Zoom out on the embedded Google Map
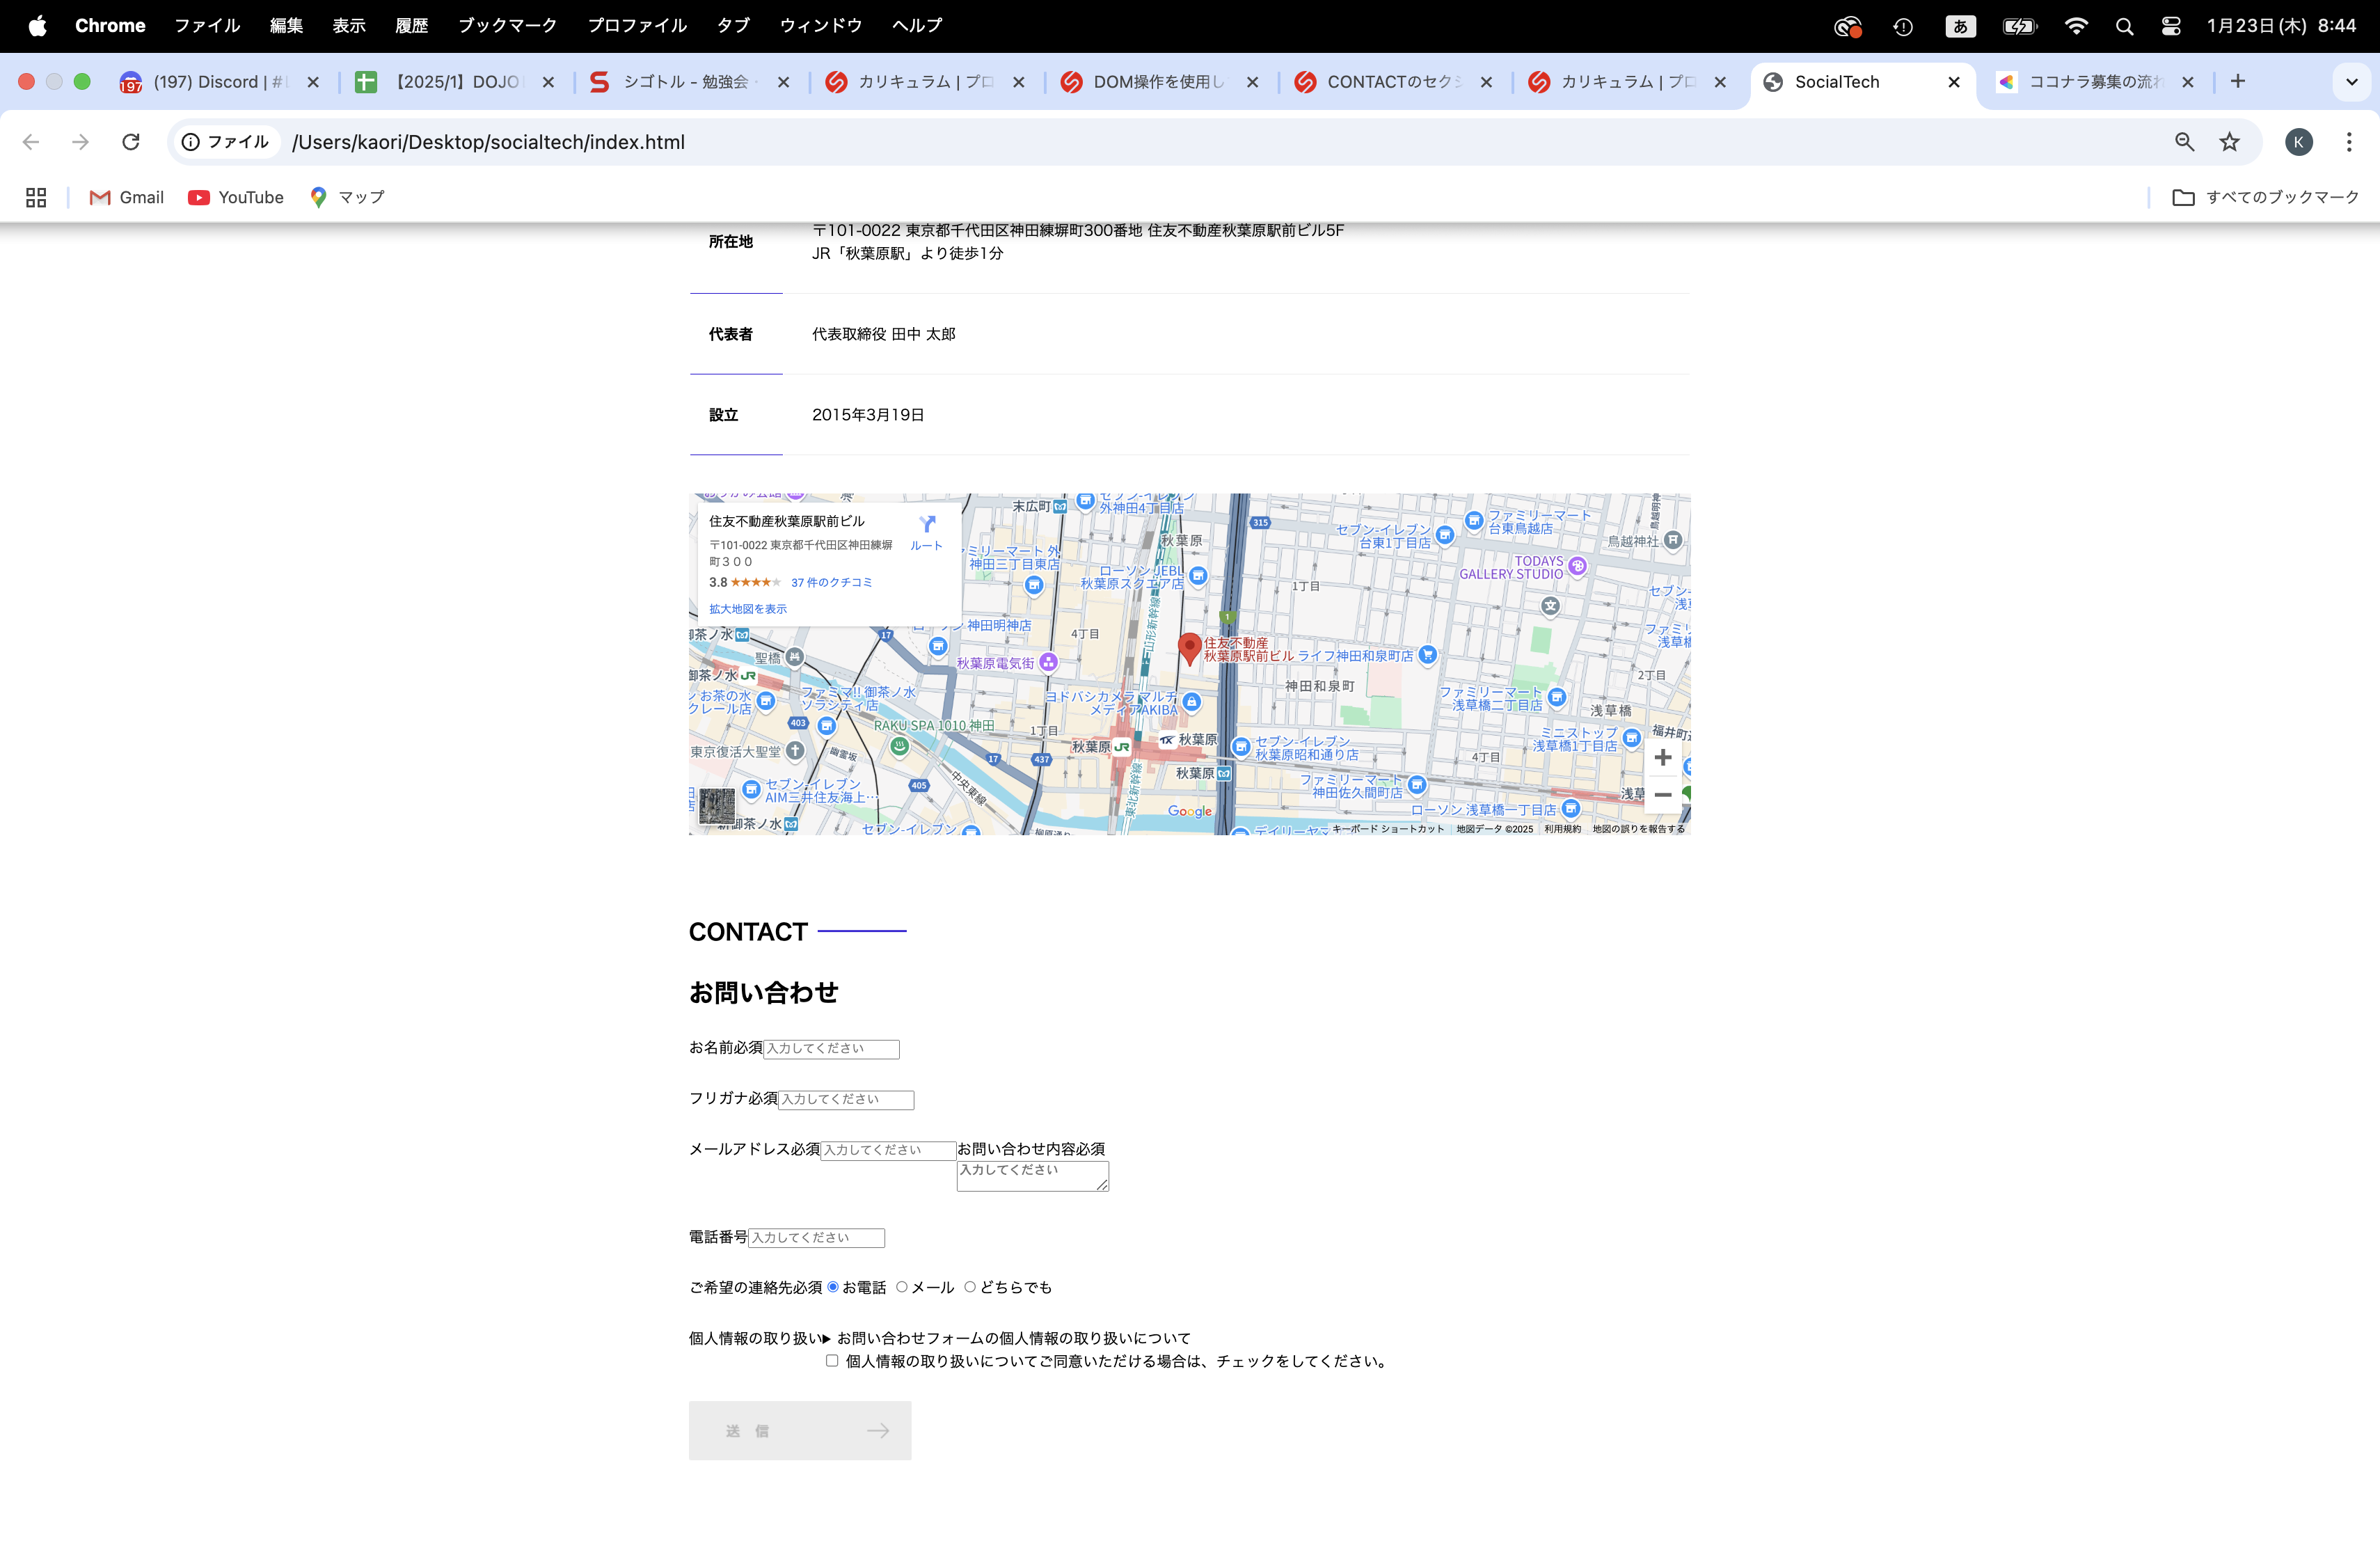 click(1663, 794)
